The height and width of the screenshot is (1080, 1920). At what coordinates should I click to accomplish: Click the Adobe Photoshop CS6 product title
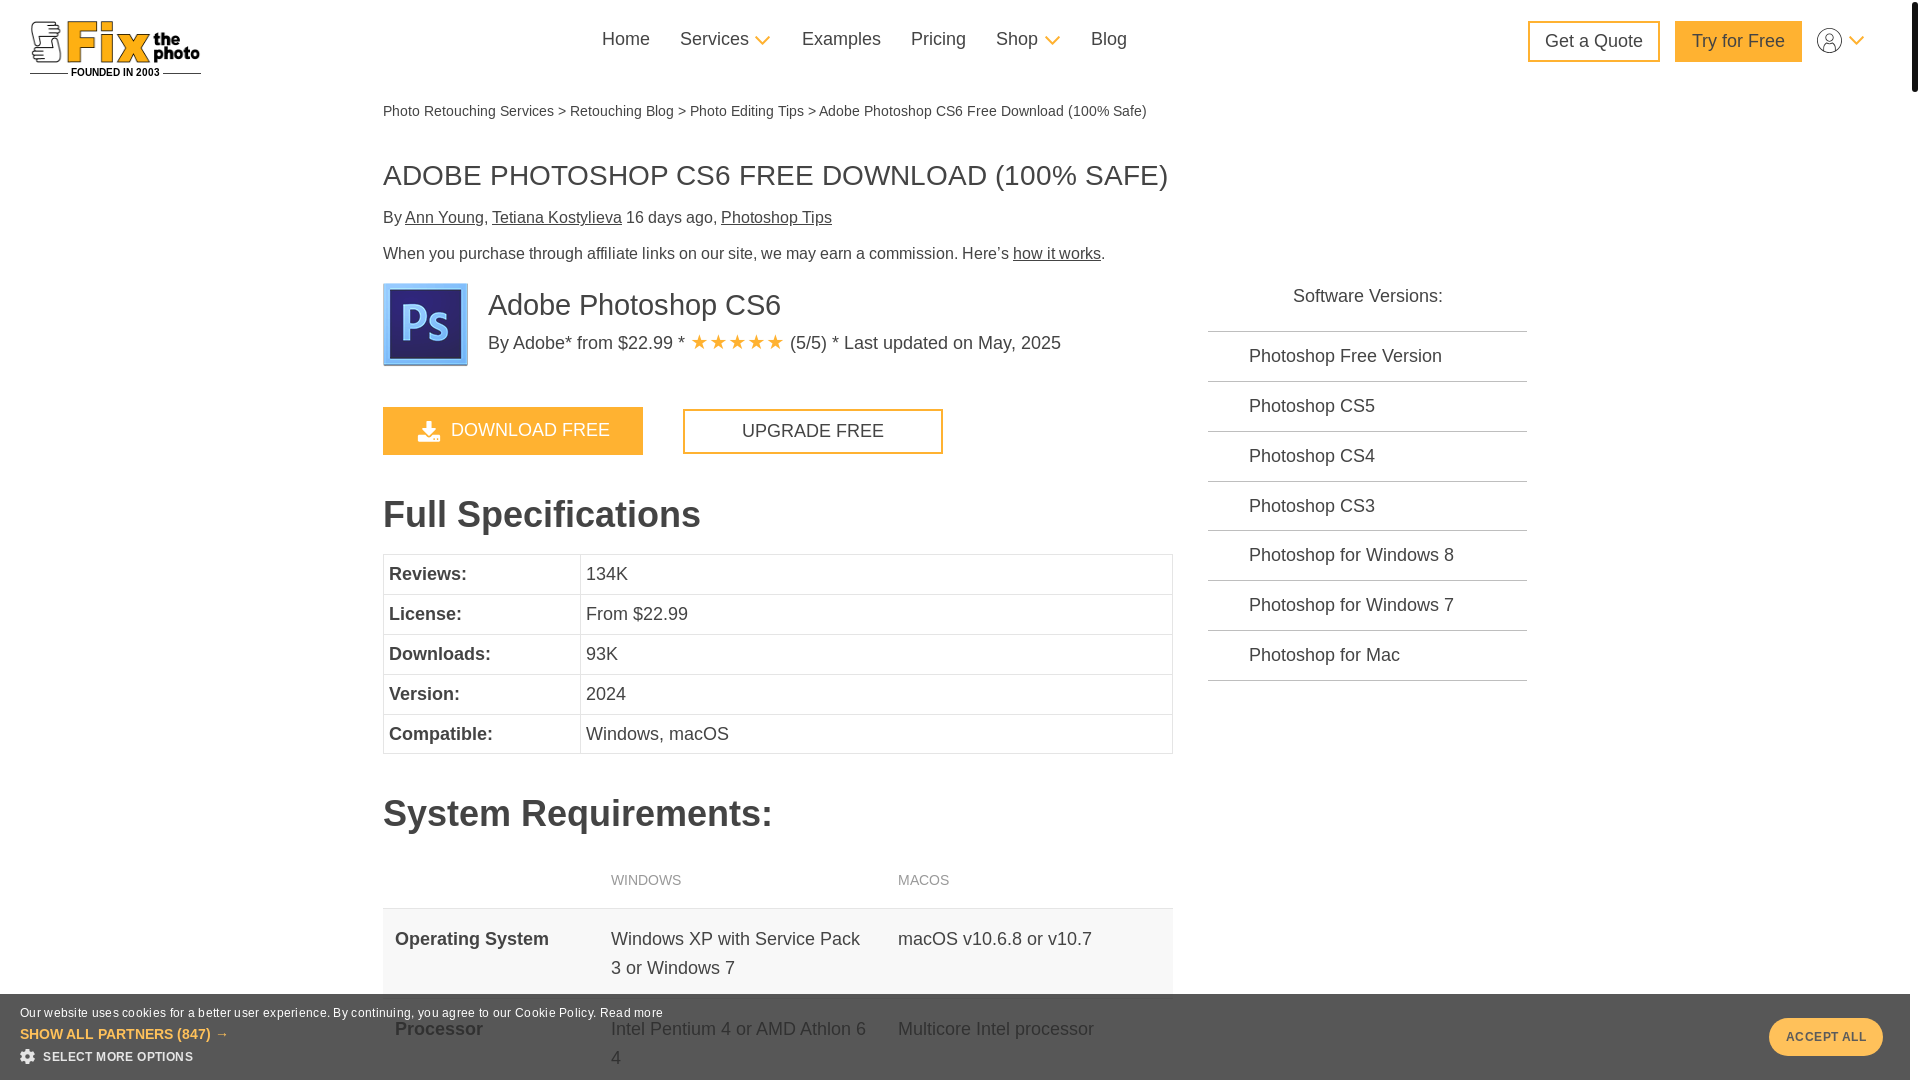[634, 305]
